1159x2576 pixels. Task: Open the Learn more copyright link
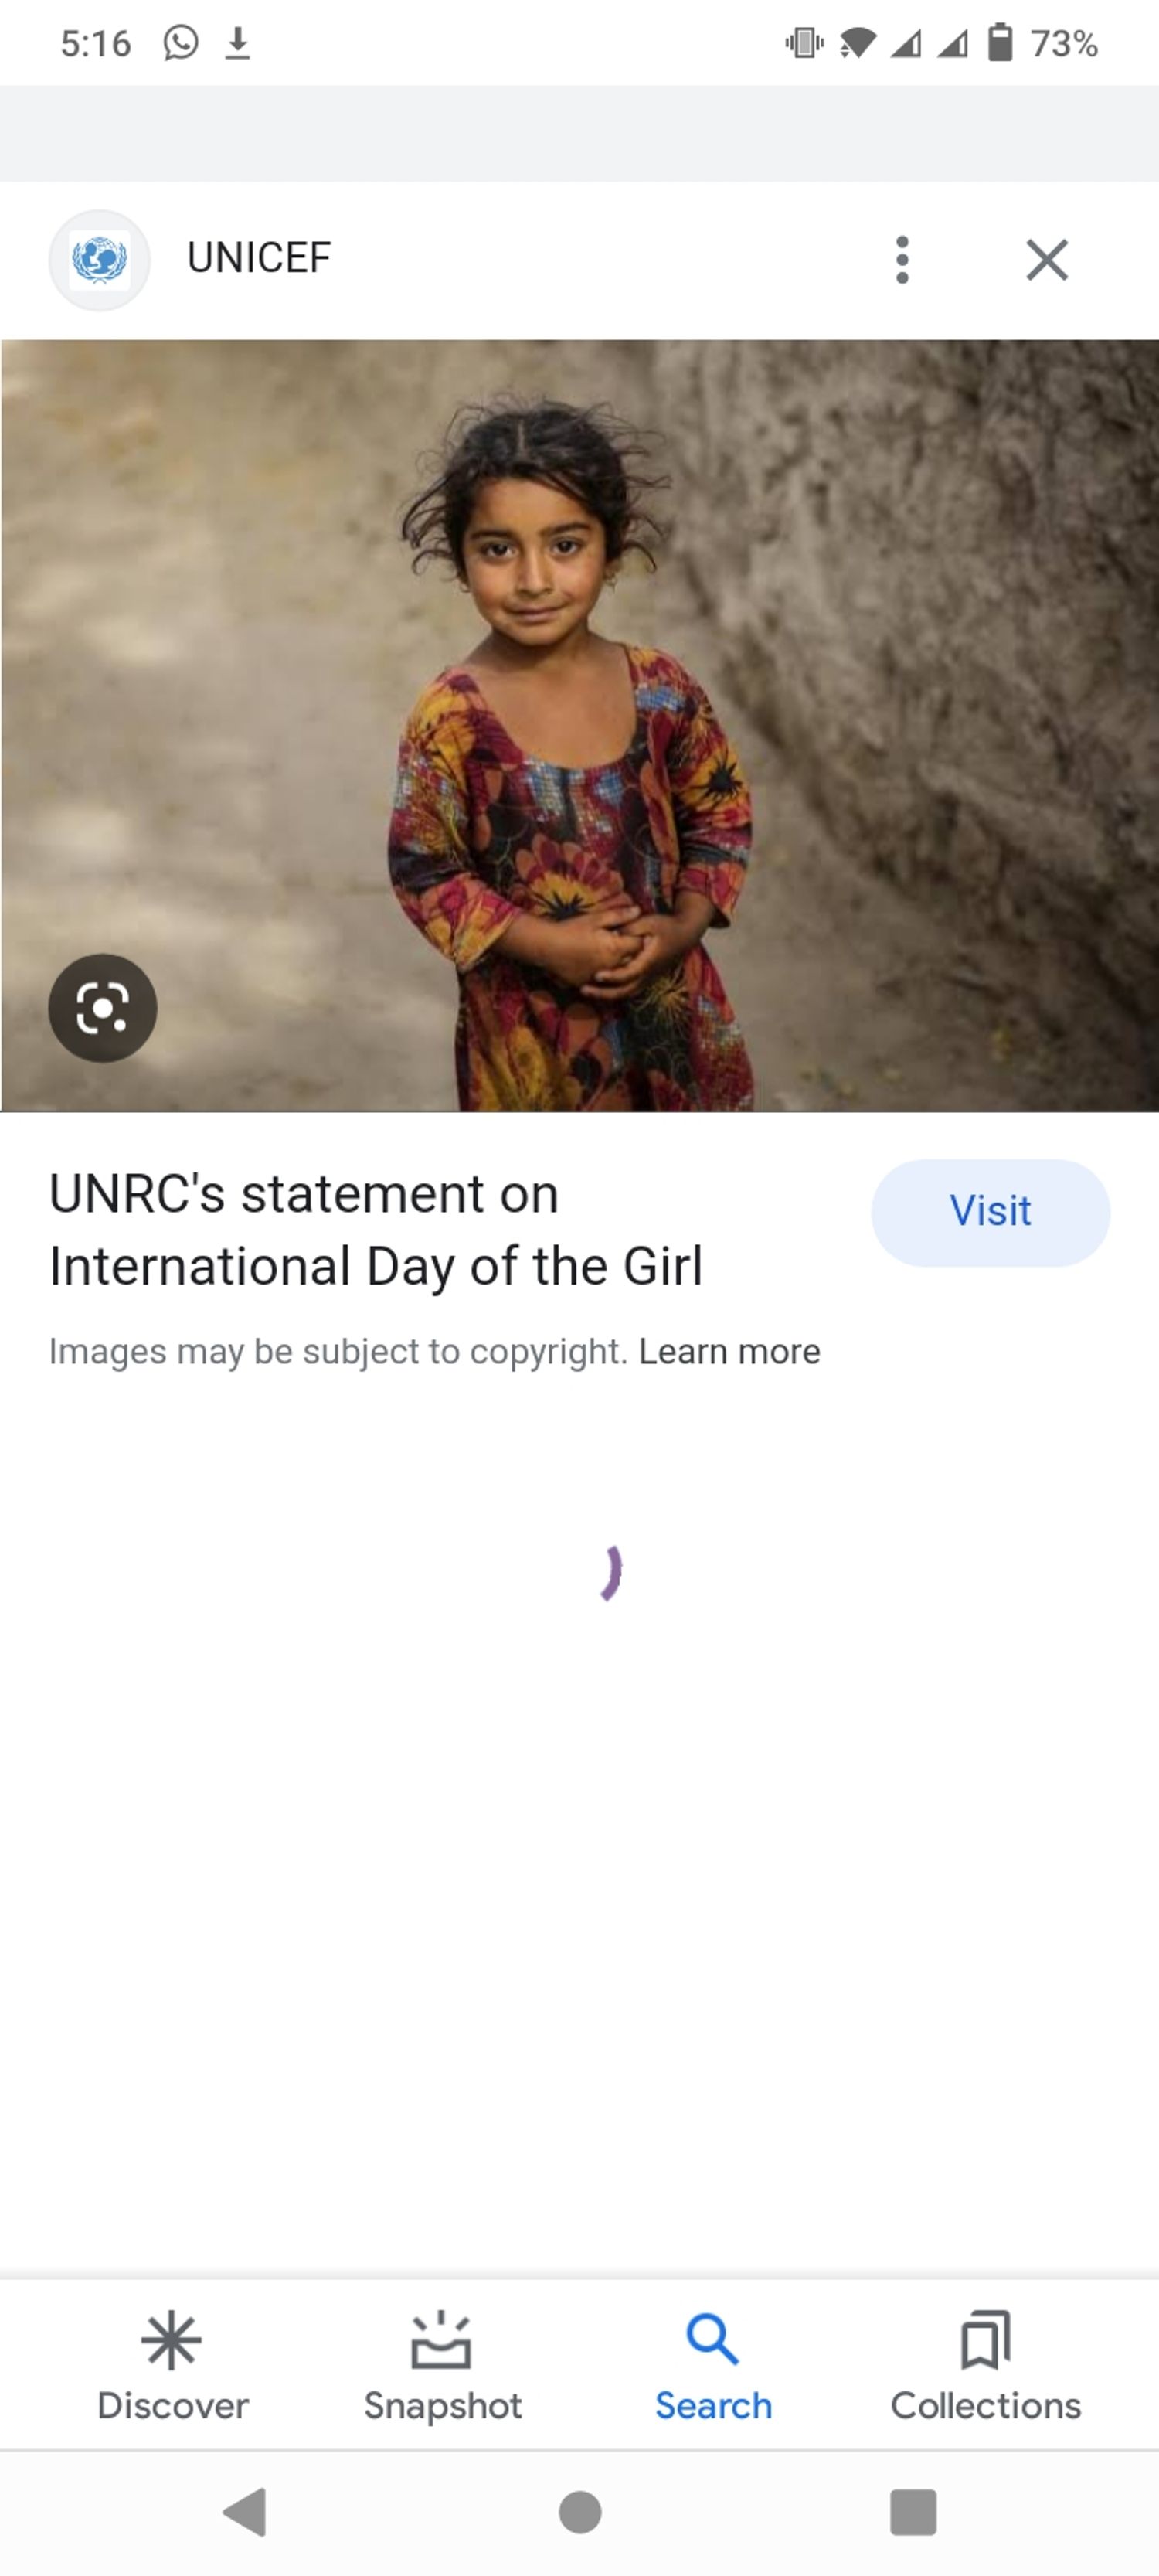point(729,1351)
